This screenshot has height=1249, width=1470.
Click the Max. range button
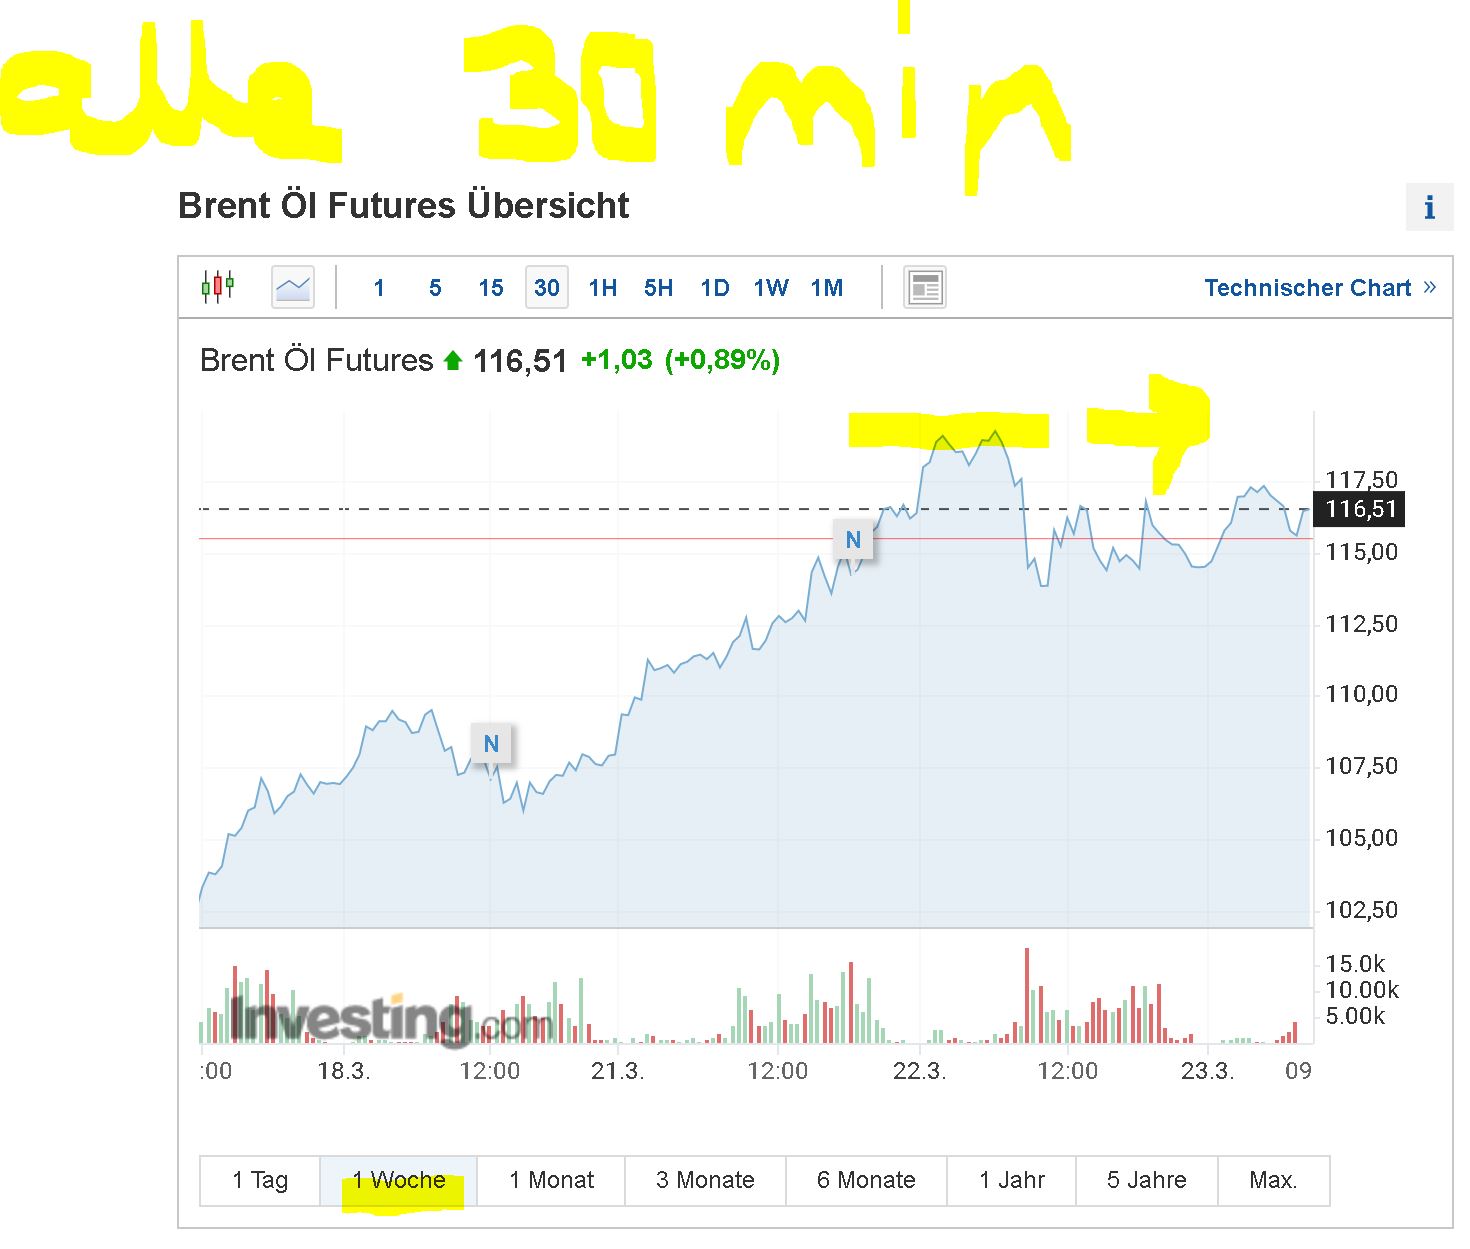[x=1273, y=1180]
